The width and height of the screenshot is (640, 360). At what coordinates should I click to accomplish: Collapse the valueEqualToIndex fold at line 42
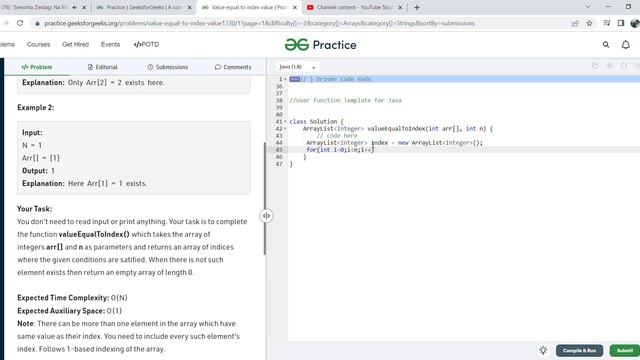(x=285, y=129)
